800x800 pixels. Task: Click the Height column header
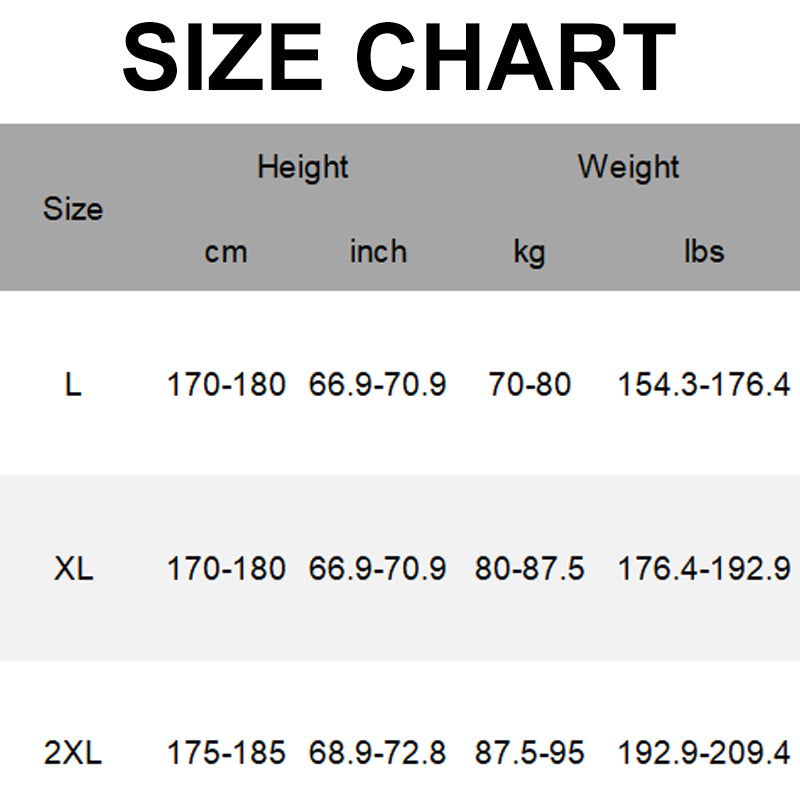pos(302,166)
